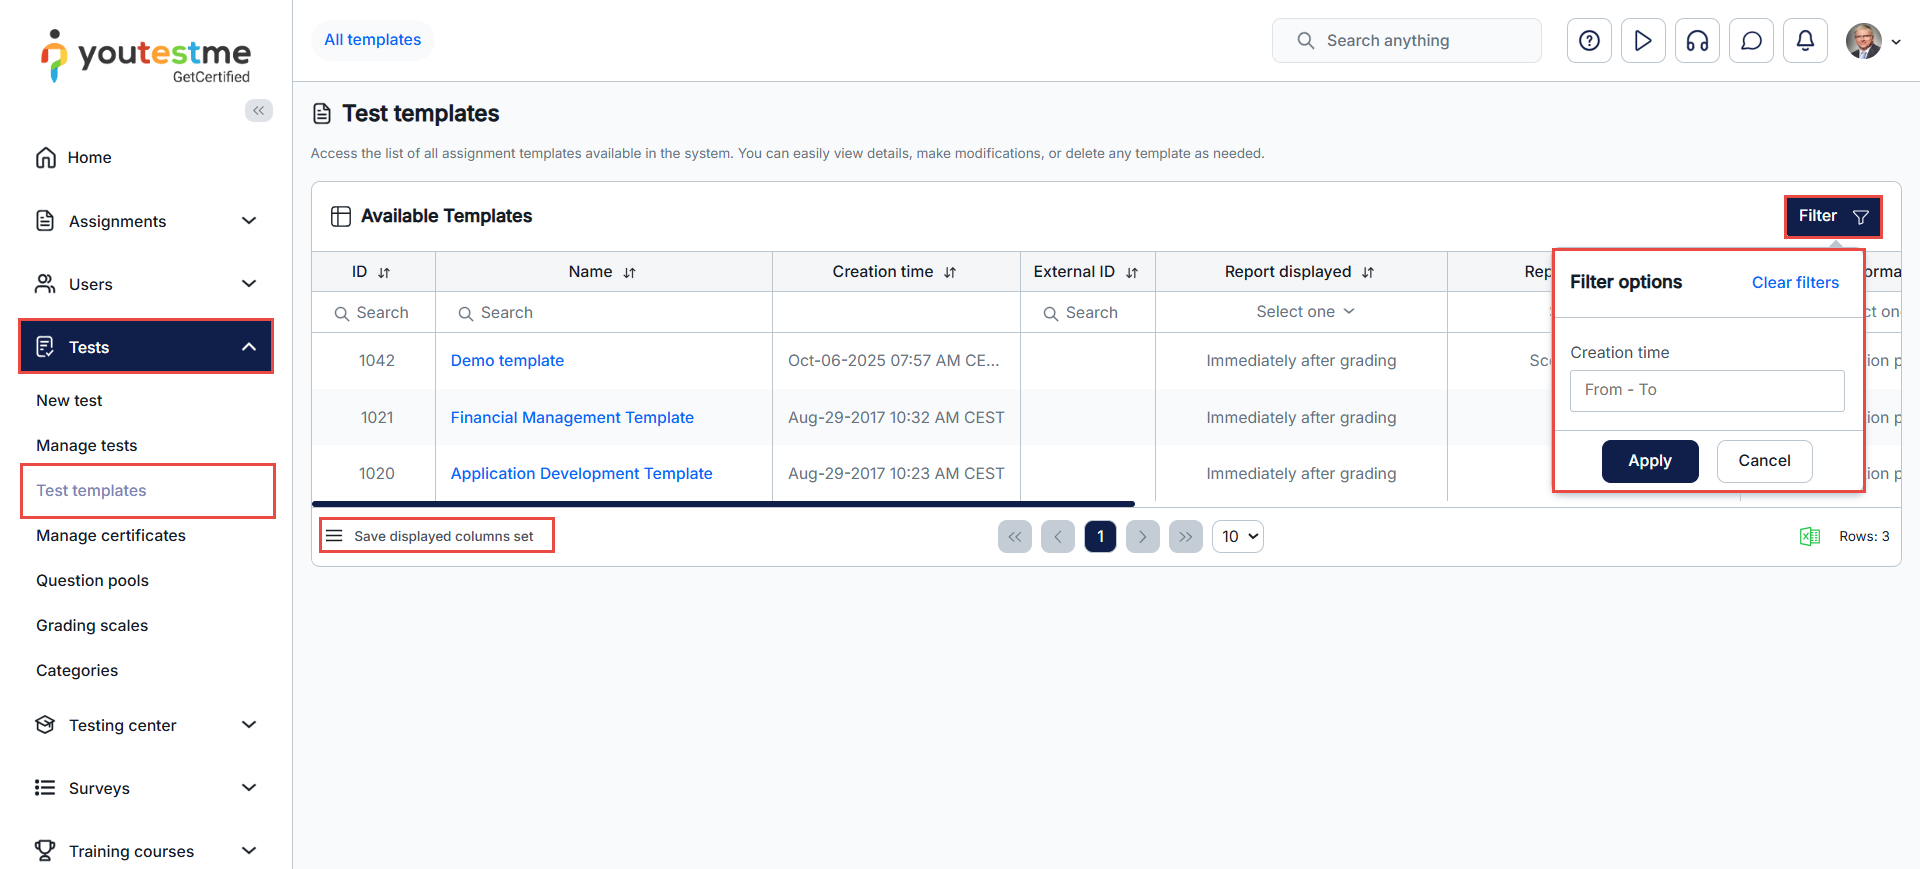Open the Demo template link
Image resolution: width=1920 pixels, height=869 pixels.
pyautogui.click(x=507, y=361)
